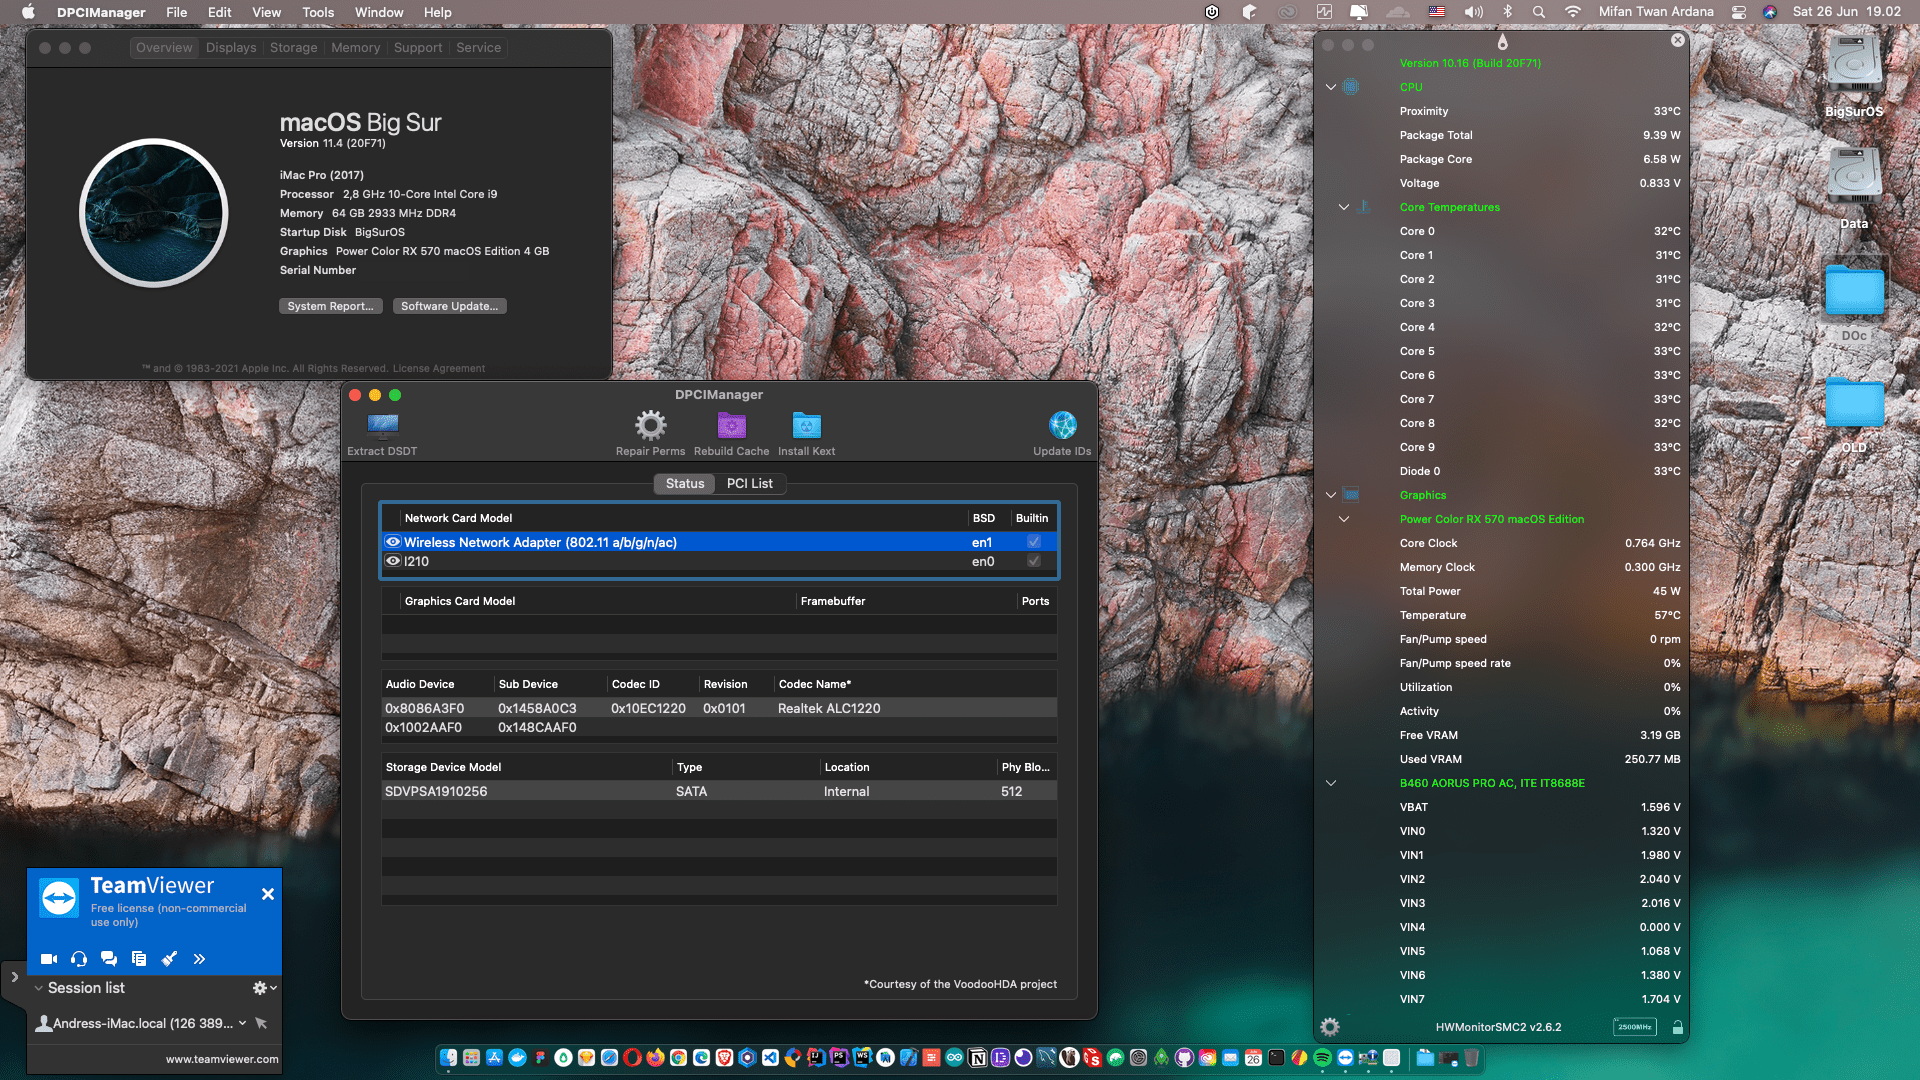1920x1080 pixels.
Task: Collapse the CPU section in HWMonitor
Action: pyautogui.click(x=1331, y=87)
